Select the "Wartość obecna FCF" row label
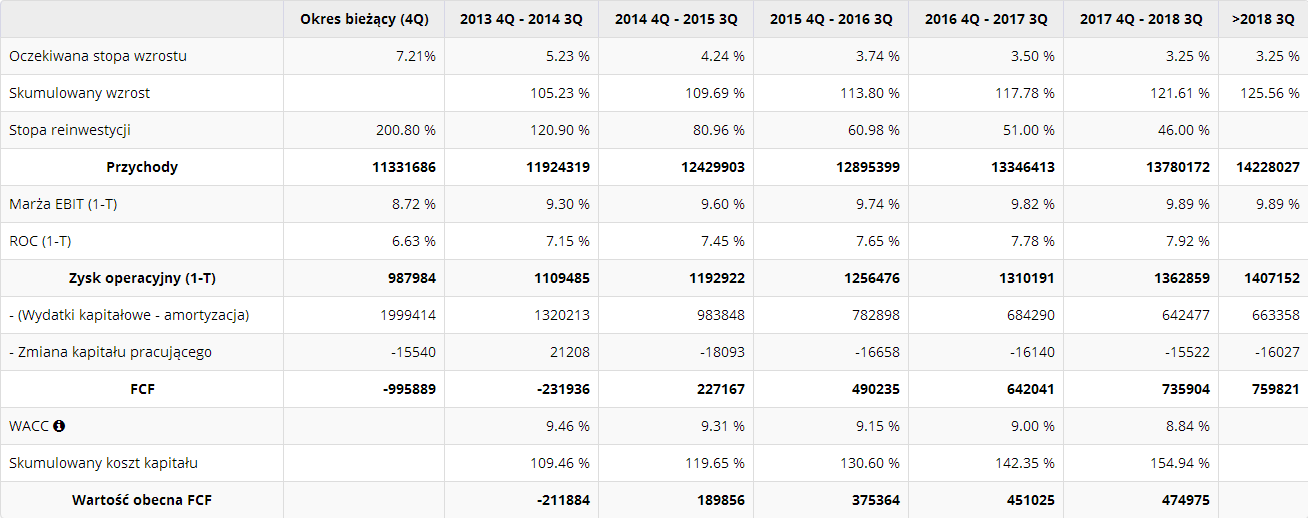The height and width of the screenshot is (518, 1308). pos(142,500)
